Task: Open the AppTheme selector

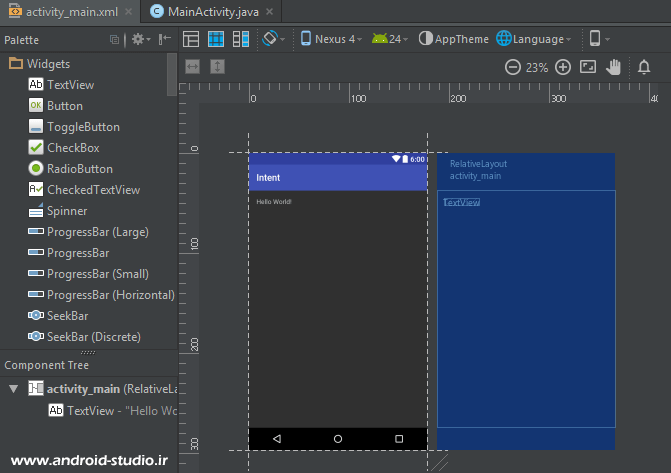Action: coord(454,39)
